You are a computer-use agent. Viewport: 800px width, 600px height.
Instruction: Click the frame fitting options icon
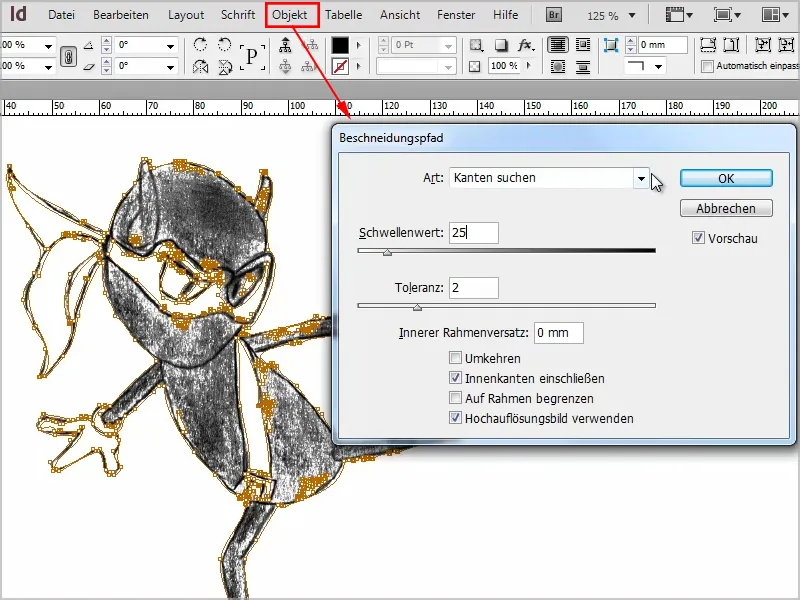click(x=710, y=45)
